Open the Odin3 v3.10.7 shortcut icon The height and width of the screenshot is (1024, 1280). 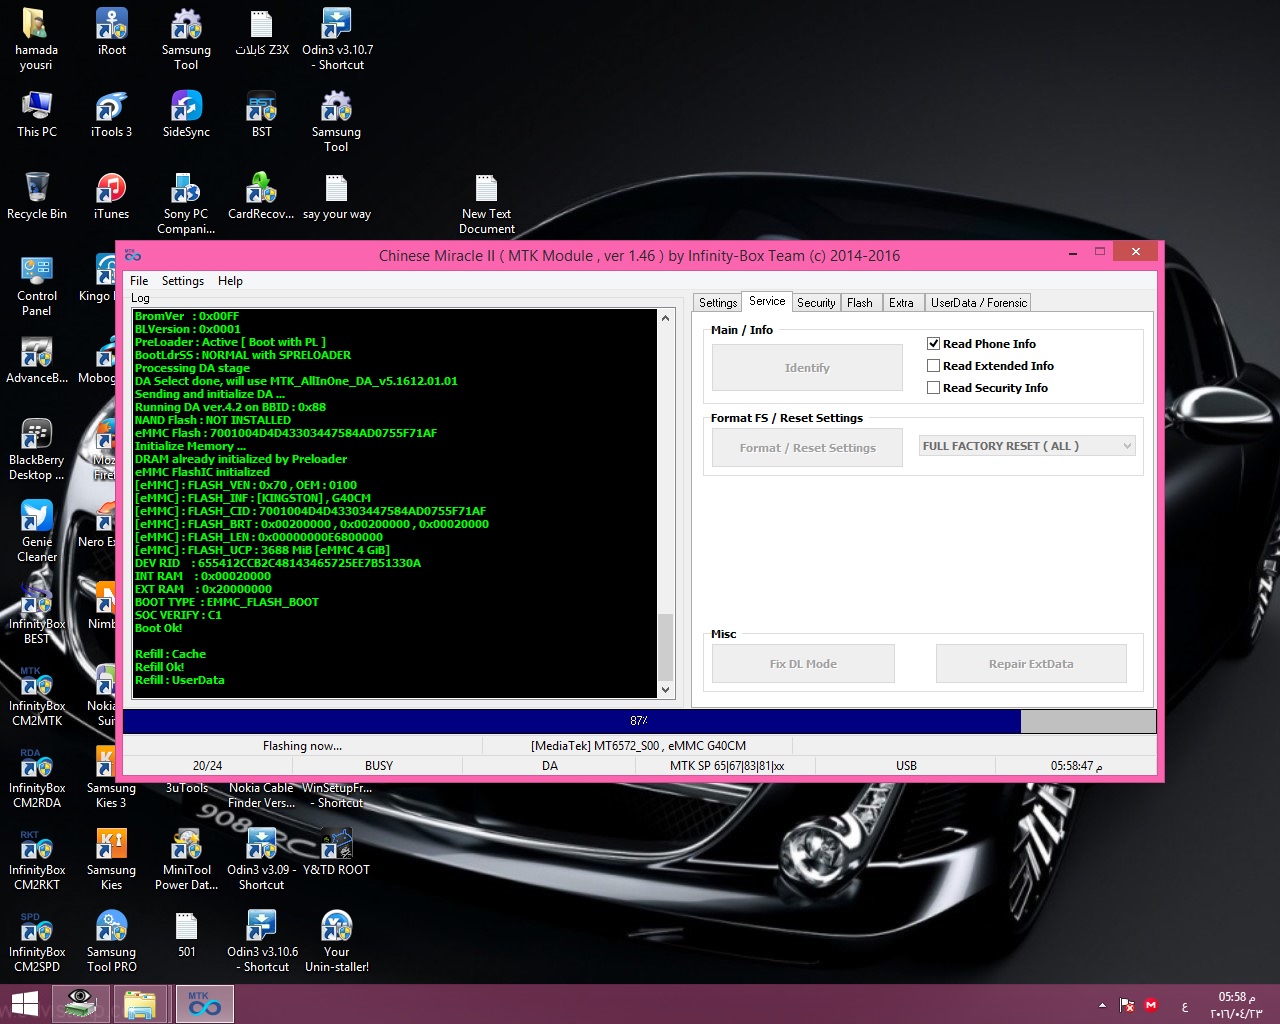[337, 38]
